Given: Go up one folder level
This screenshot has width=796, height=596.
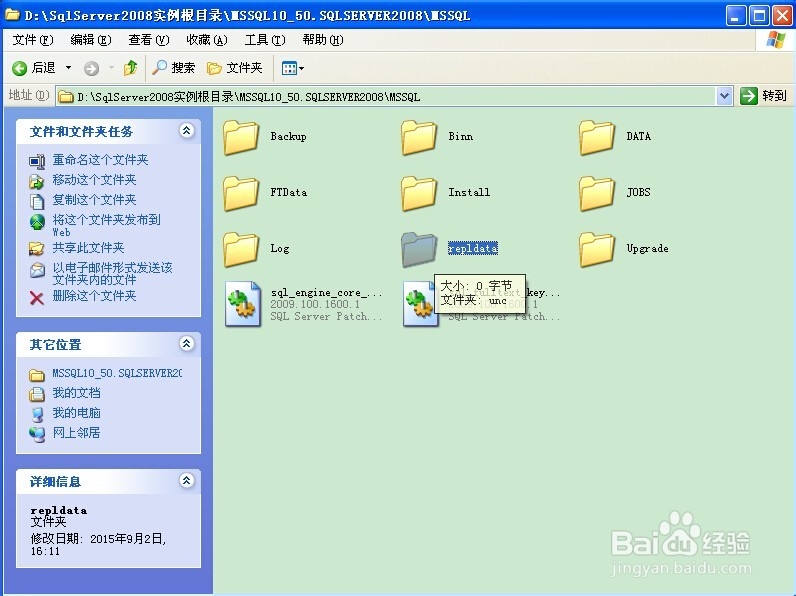Looking at the screenshot, I should (130, 68).
